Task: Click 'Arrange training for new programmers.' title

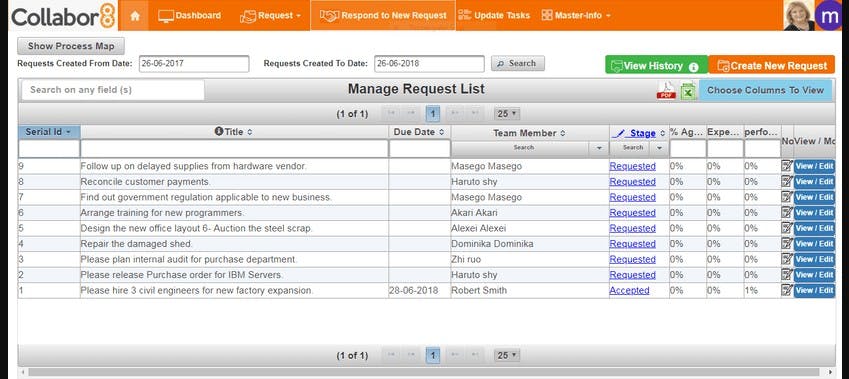Action: tap(162, 213)
